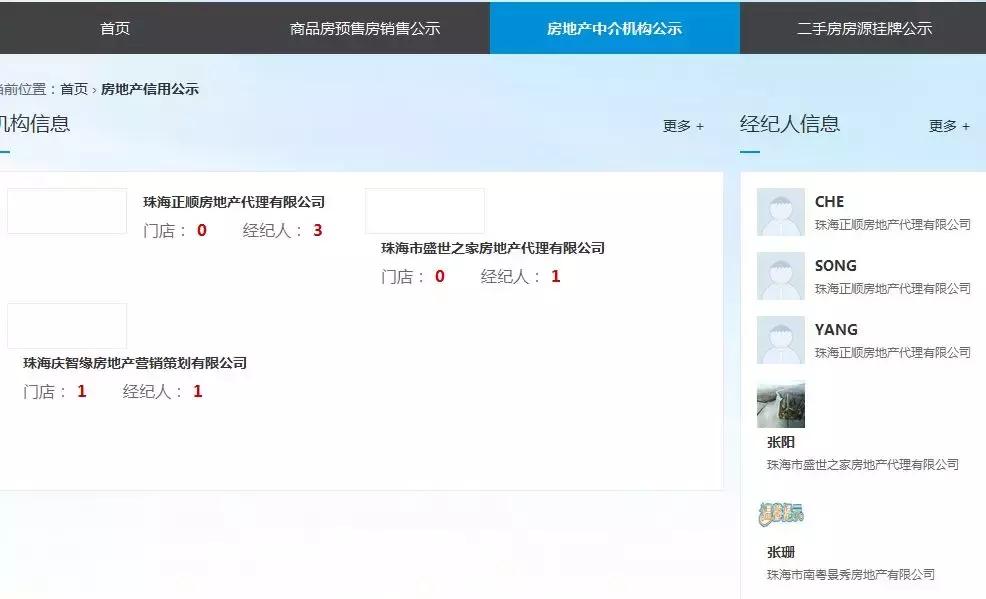Click the YANG agent avatar icon
The image size is (986, 599).
pos(781,340)
